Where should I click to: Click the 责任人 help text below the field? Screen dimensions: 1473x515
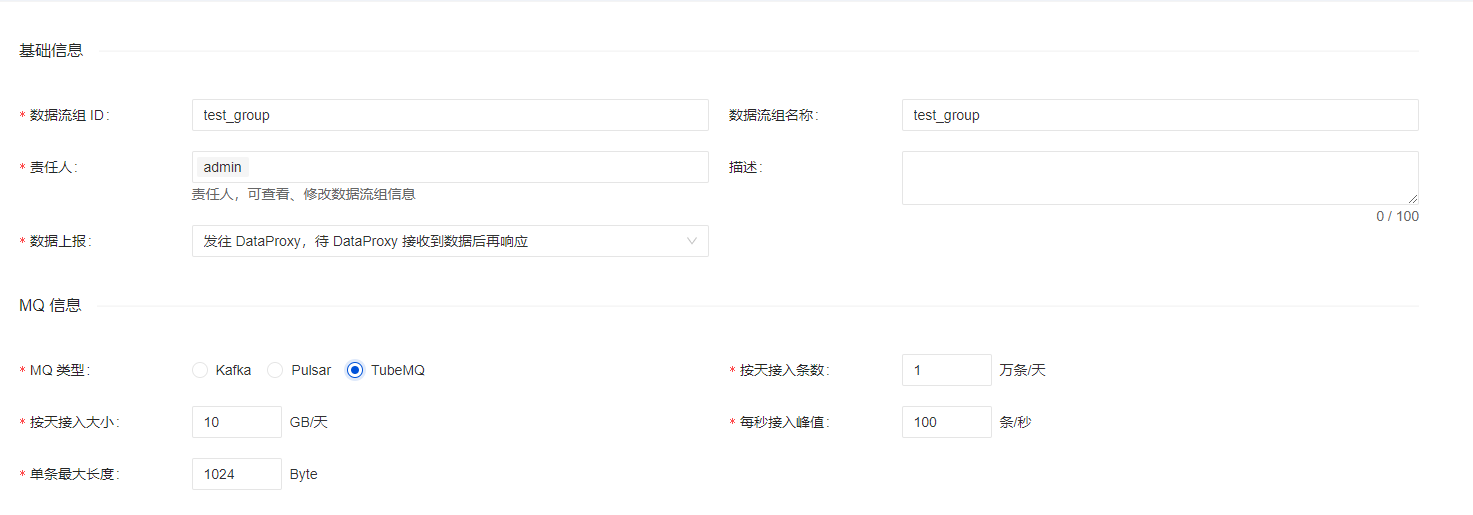[303, 194]
